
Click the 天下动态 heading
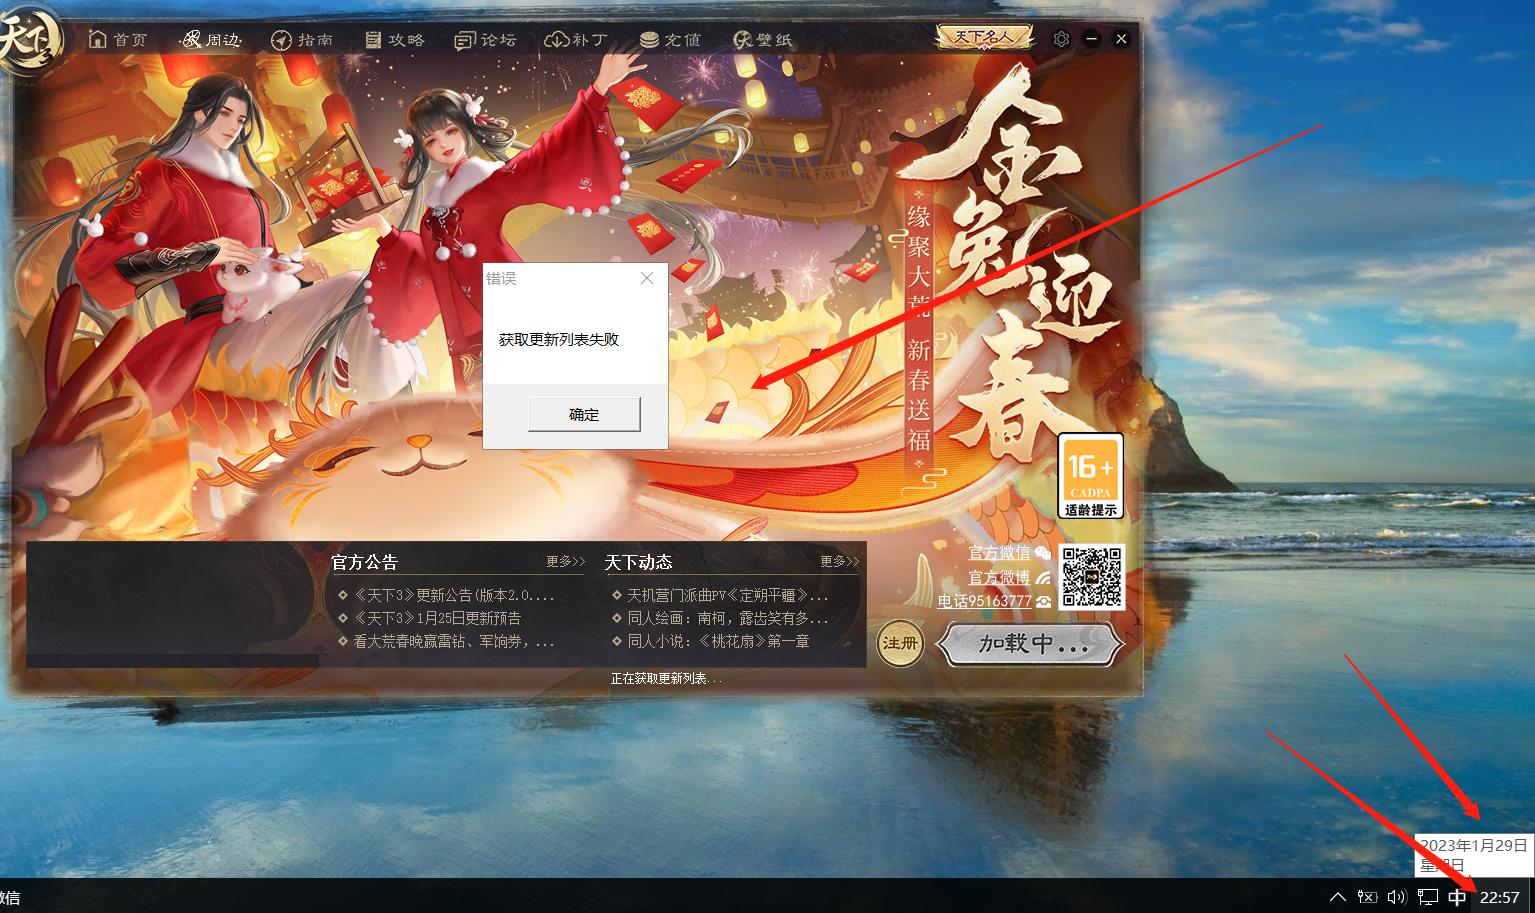(639, 562)
